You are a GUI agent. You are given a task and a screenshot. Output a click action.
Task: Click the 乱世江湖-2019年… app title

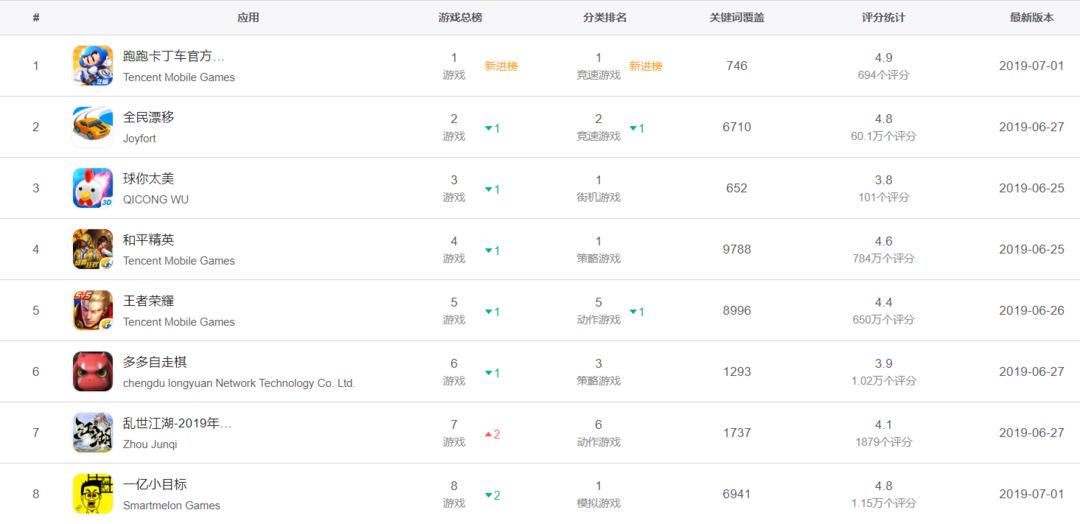(177, 423)
